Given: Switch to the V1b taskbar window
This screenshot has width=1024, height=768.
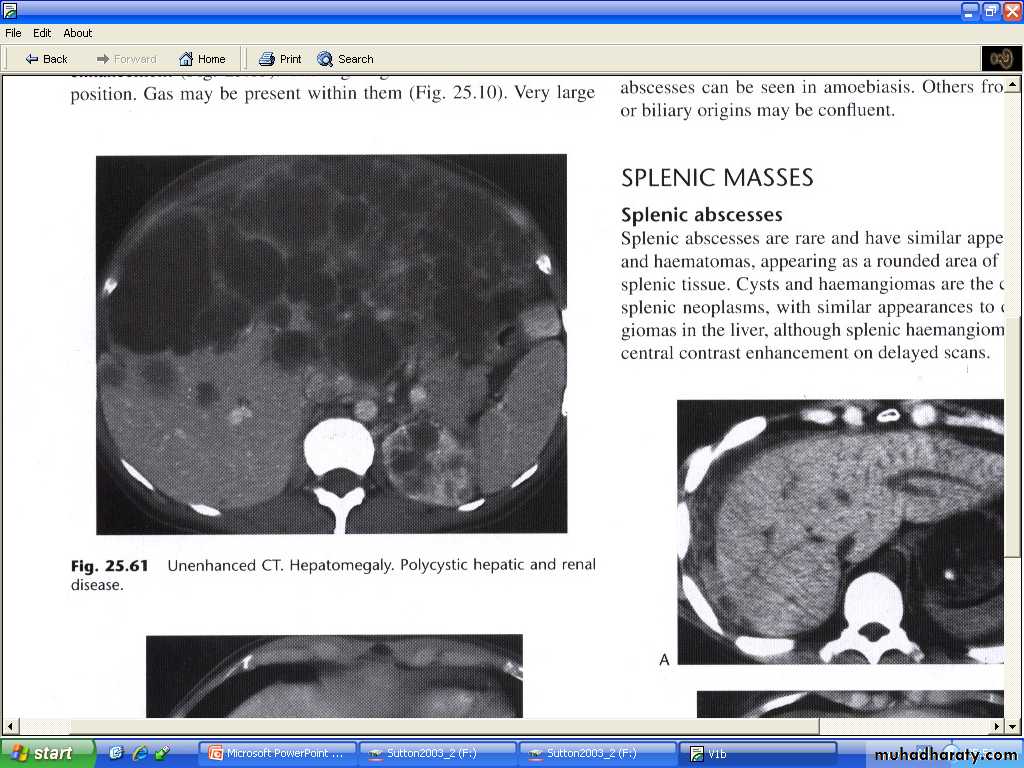Looking at the screenshot, I should [757, 754].
